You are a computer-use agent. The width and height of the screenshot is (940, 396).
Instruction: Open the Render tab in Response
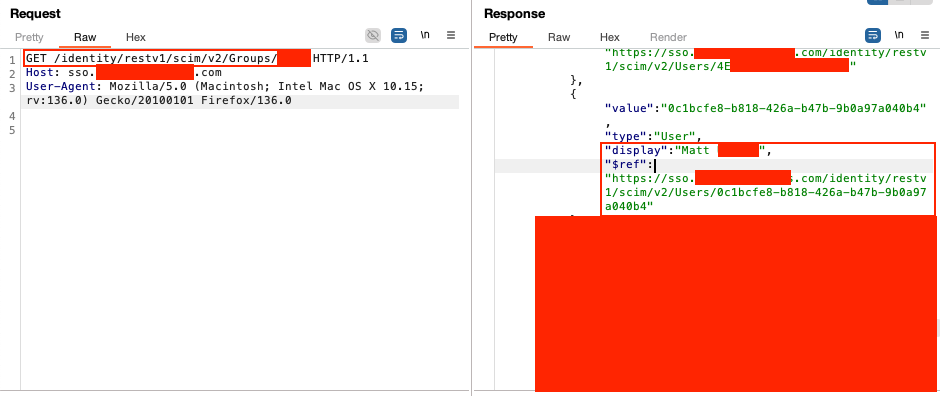tap(668, 37)
